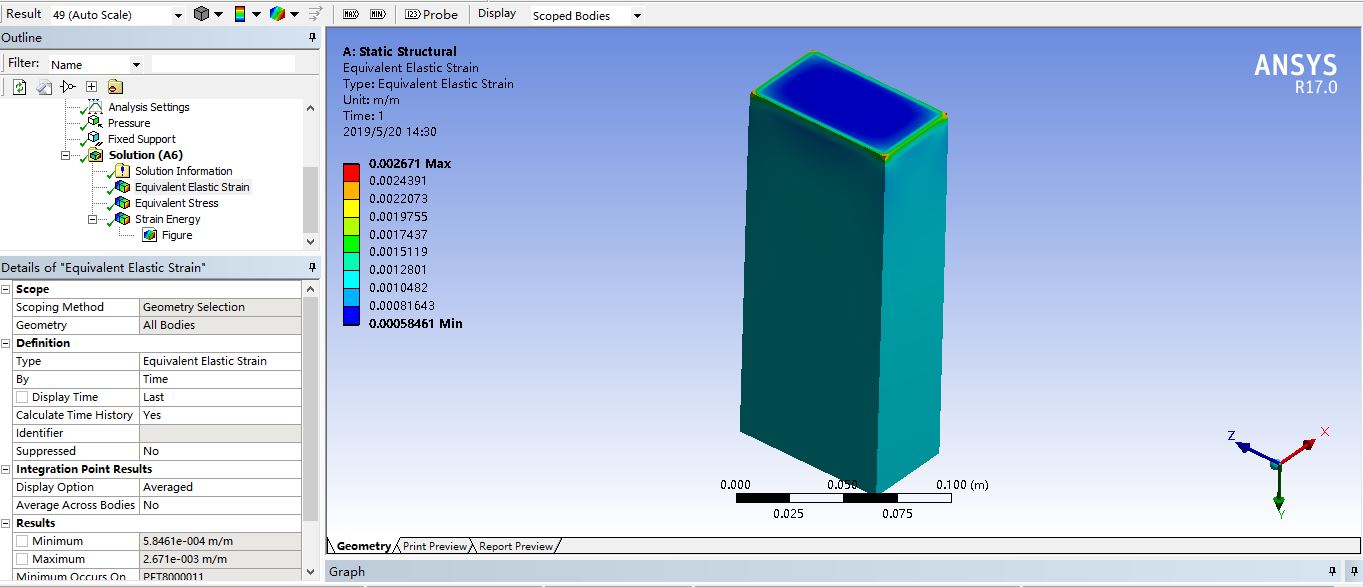Pin the Outline panel with pushpin icon

pos(312,38)
